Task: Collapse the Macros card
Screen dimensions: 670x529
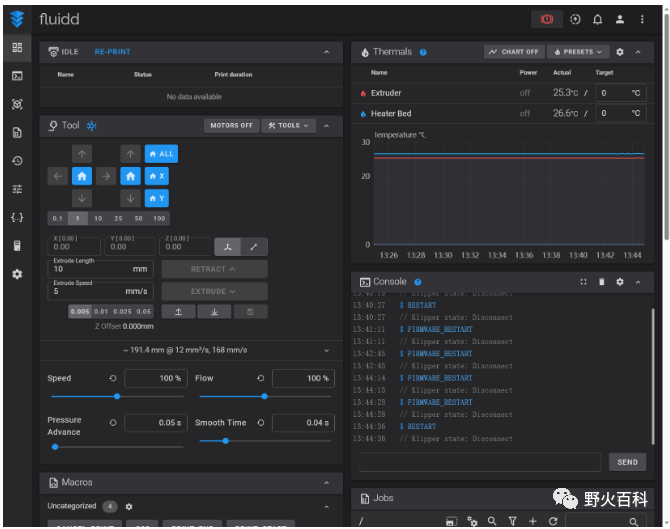Action: pyautogui.click(x=326, y=483)
